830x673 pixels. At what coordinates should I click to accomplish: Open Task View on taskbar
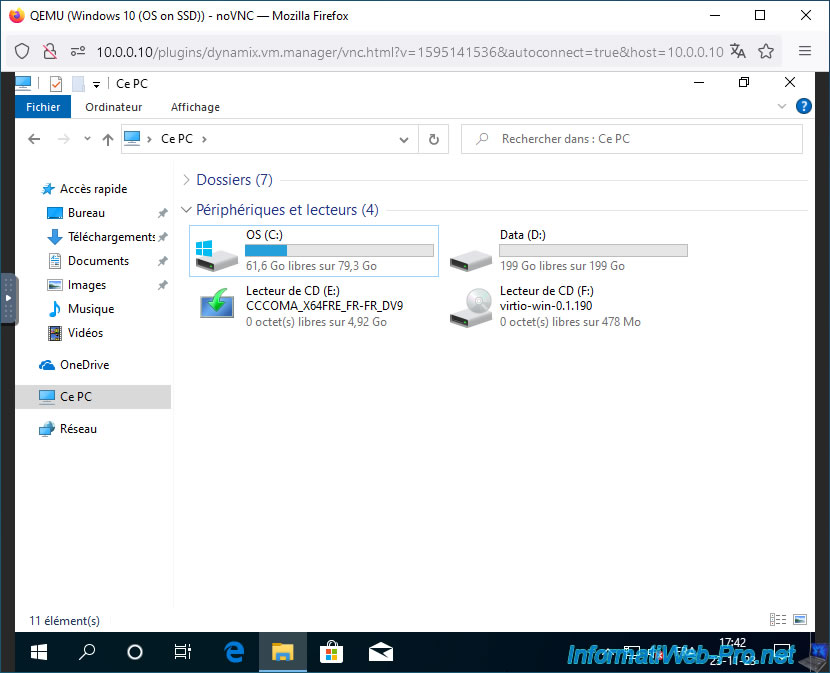coord(183,652)
